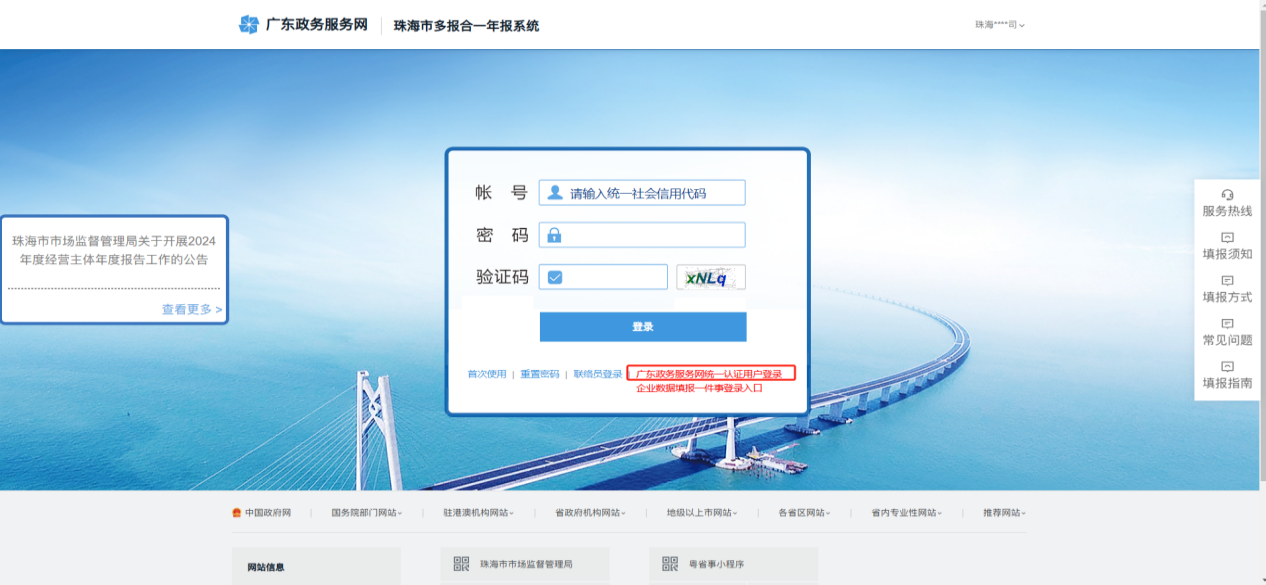Open the 填报须知 sidebar icon
The image size is (1266, 585).
[x=1227, y=237]
